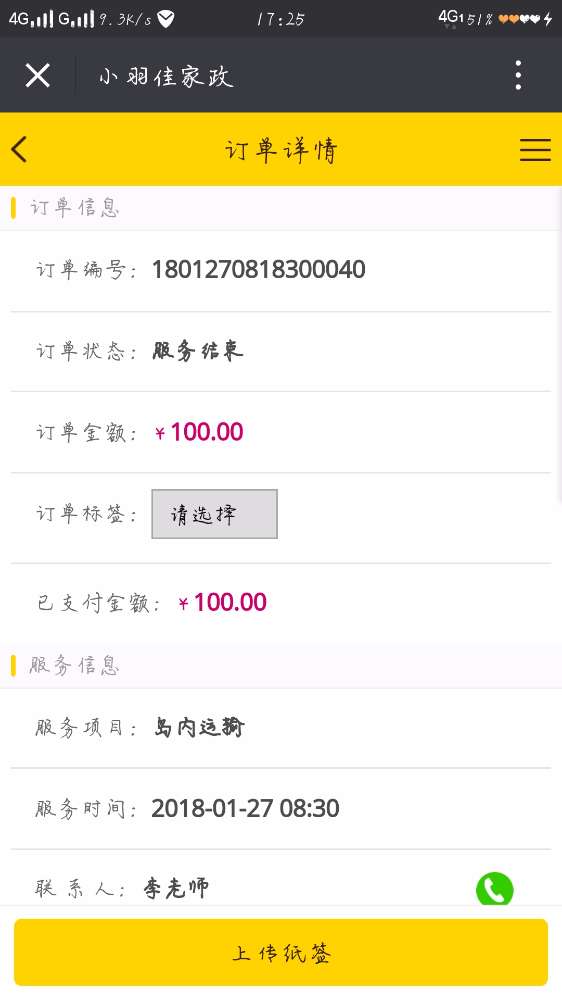The height and width of the screenshot is (1000, 562).
Task: Open the hamburger menu icon
Action: point(535,150)
